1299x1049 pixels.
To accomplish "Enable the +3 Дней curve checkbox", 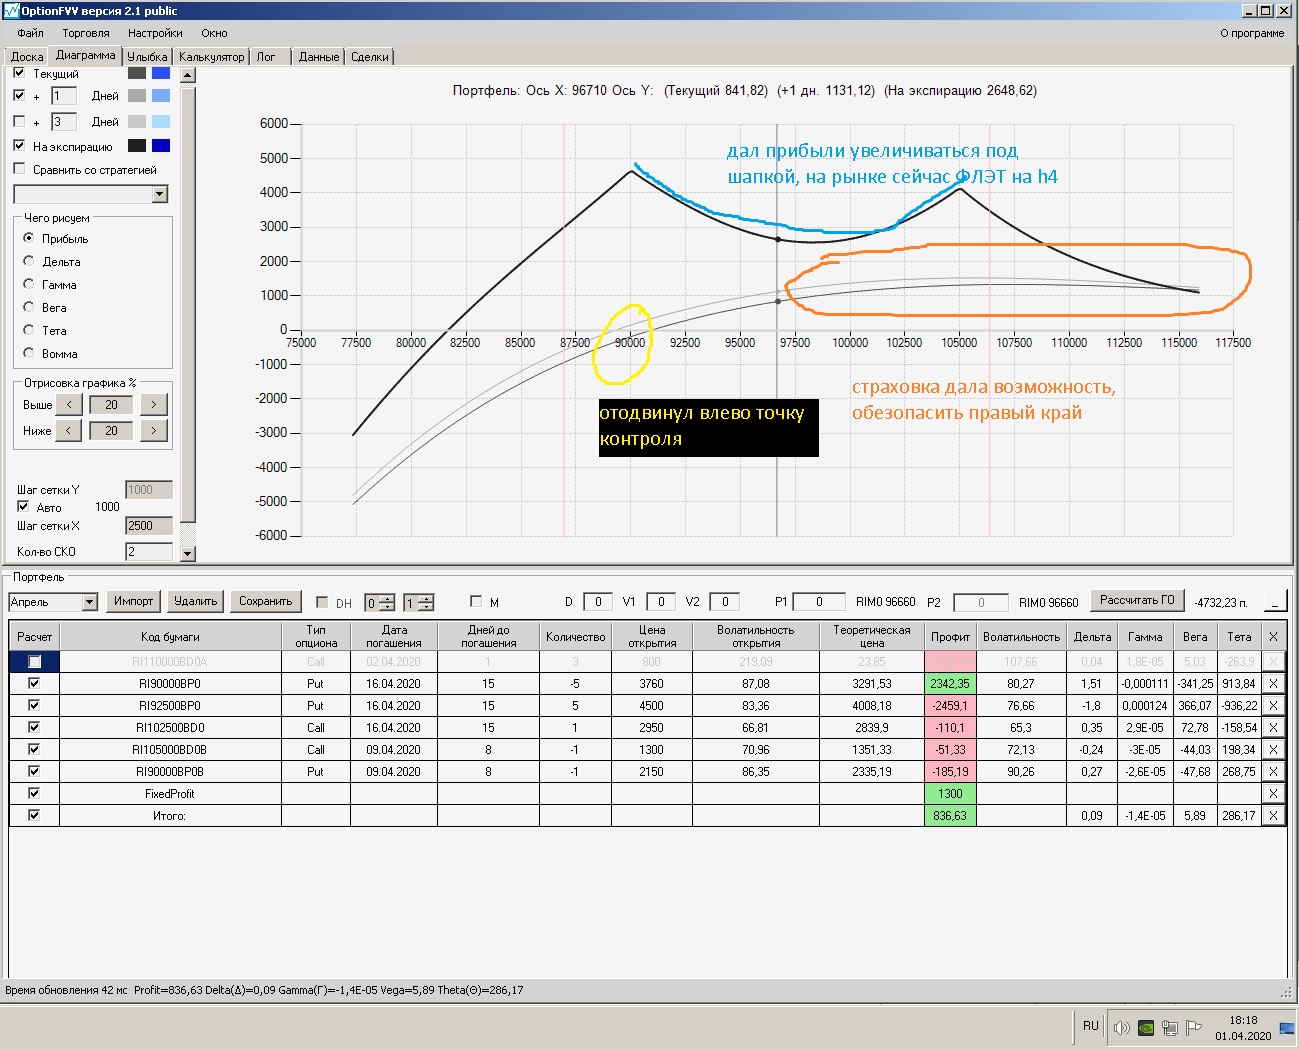I will pos(19,122).
